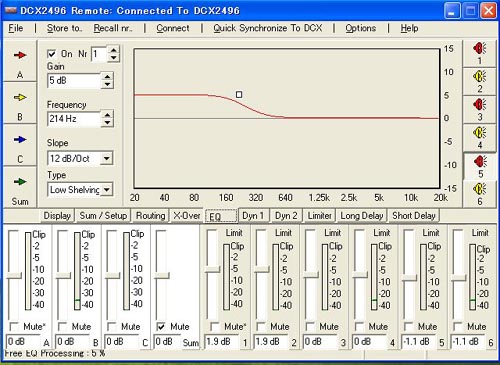Open the File menu
This screenshot has height=365, width=500.
pos(16,28)
